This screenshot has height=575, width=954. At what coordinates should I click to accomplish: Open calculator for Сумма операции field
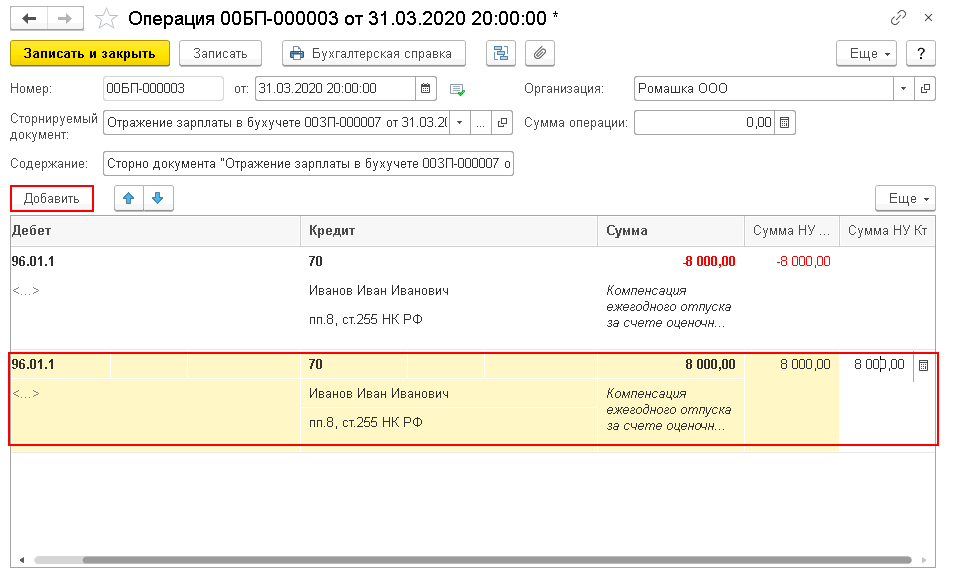click(x=784, y=123)
